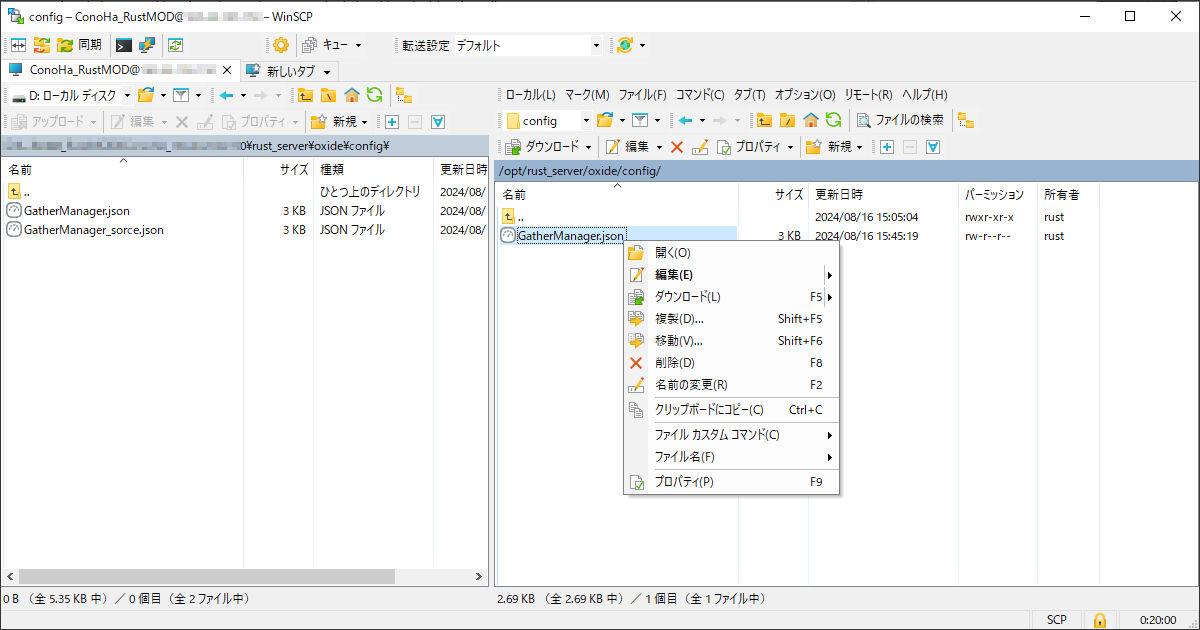Refresh the remote panel
The image size is (1200, 630).
coord(833,121)
